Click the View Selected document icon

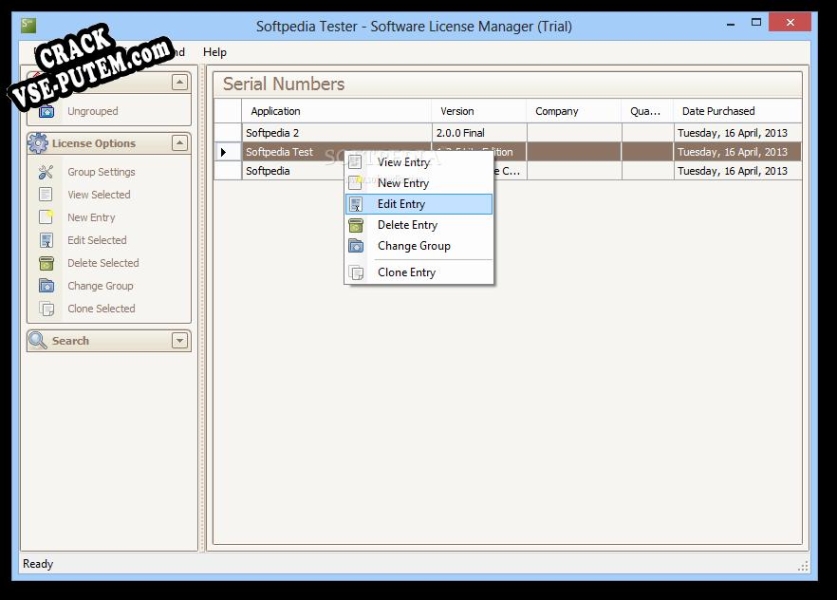(46, 194)
